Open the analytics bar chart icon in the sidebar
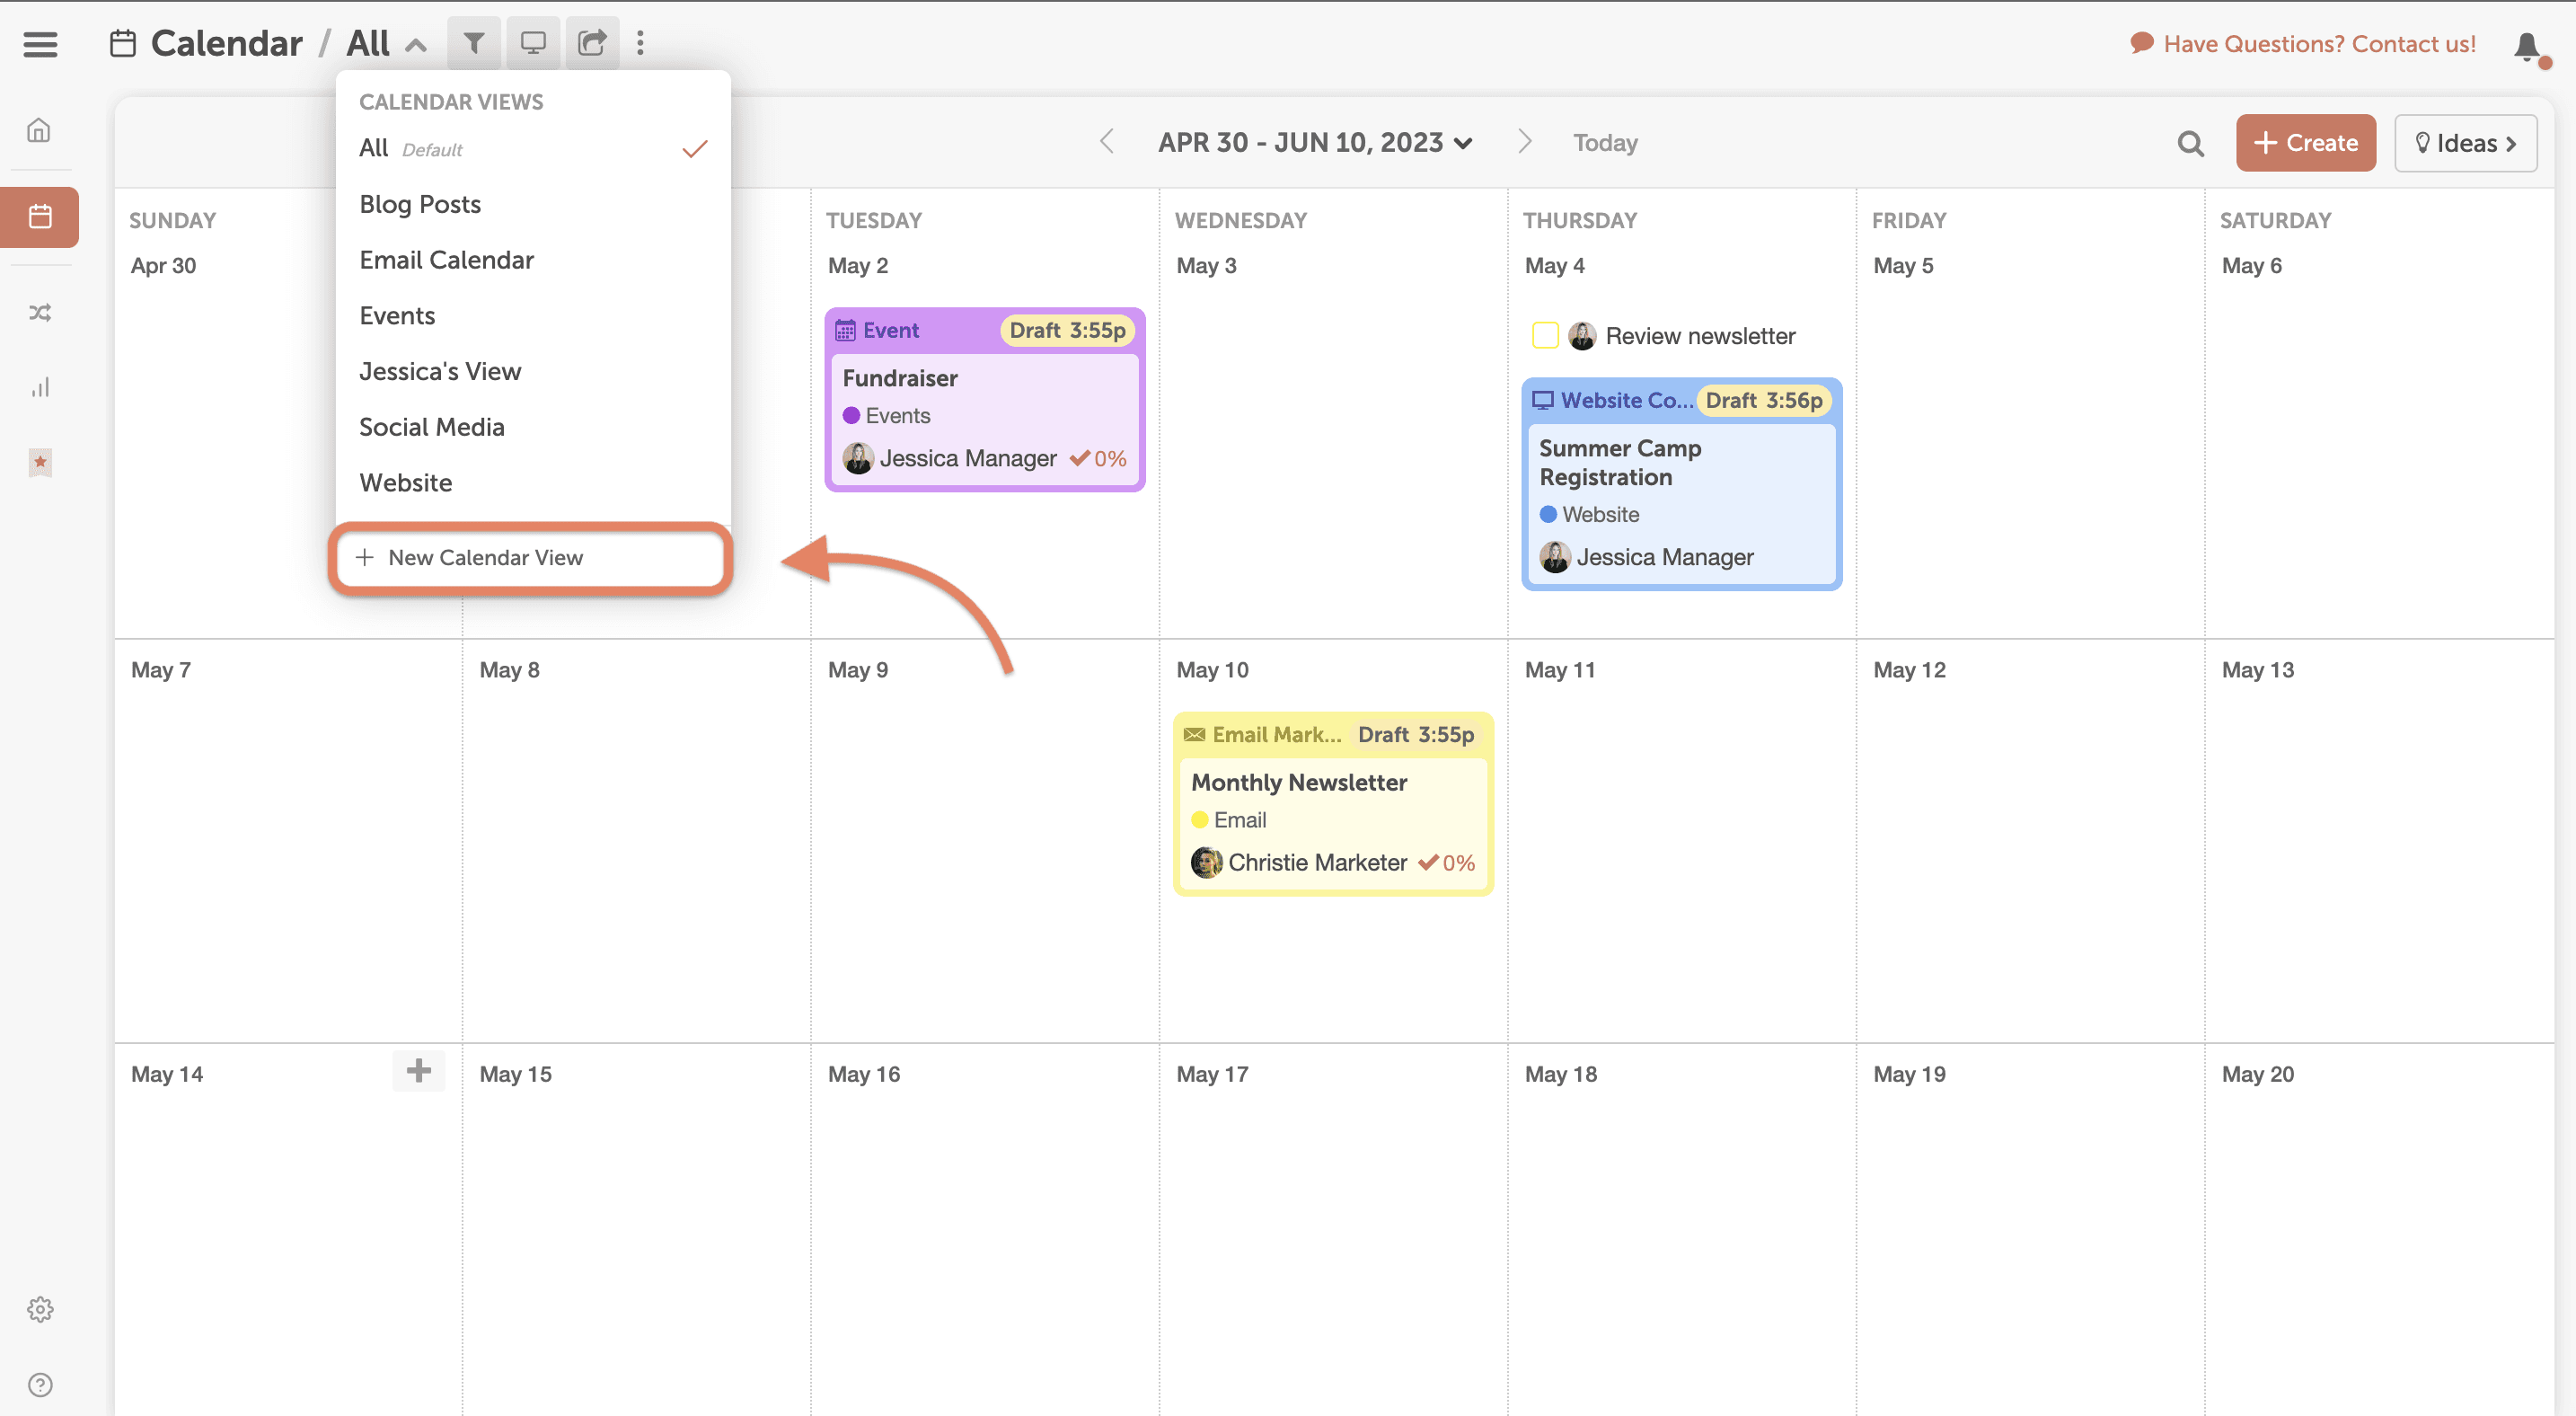Image resolution: width=2576 pixels, height=1416 pixels. point(40,387)
